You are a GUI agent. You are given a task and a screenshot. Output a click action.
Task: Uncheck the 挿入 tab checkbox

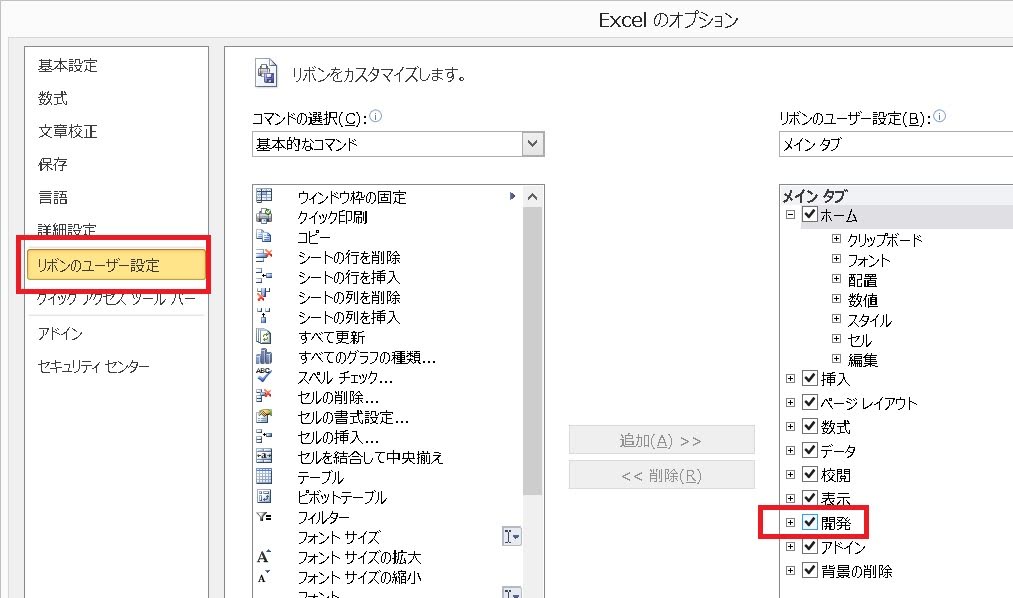pyautogui.click(x=809, y=378)
